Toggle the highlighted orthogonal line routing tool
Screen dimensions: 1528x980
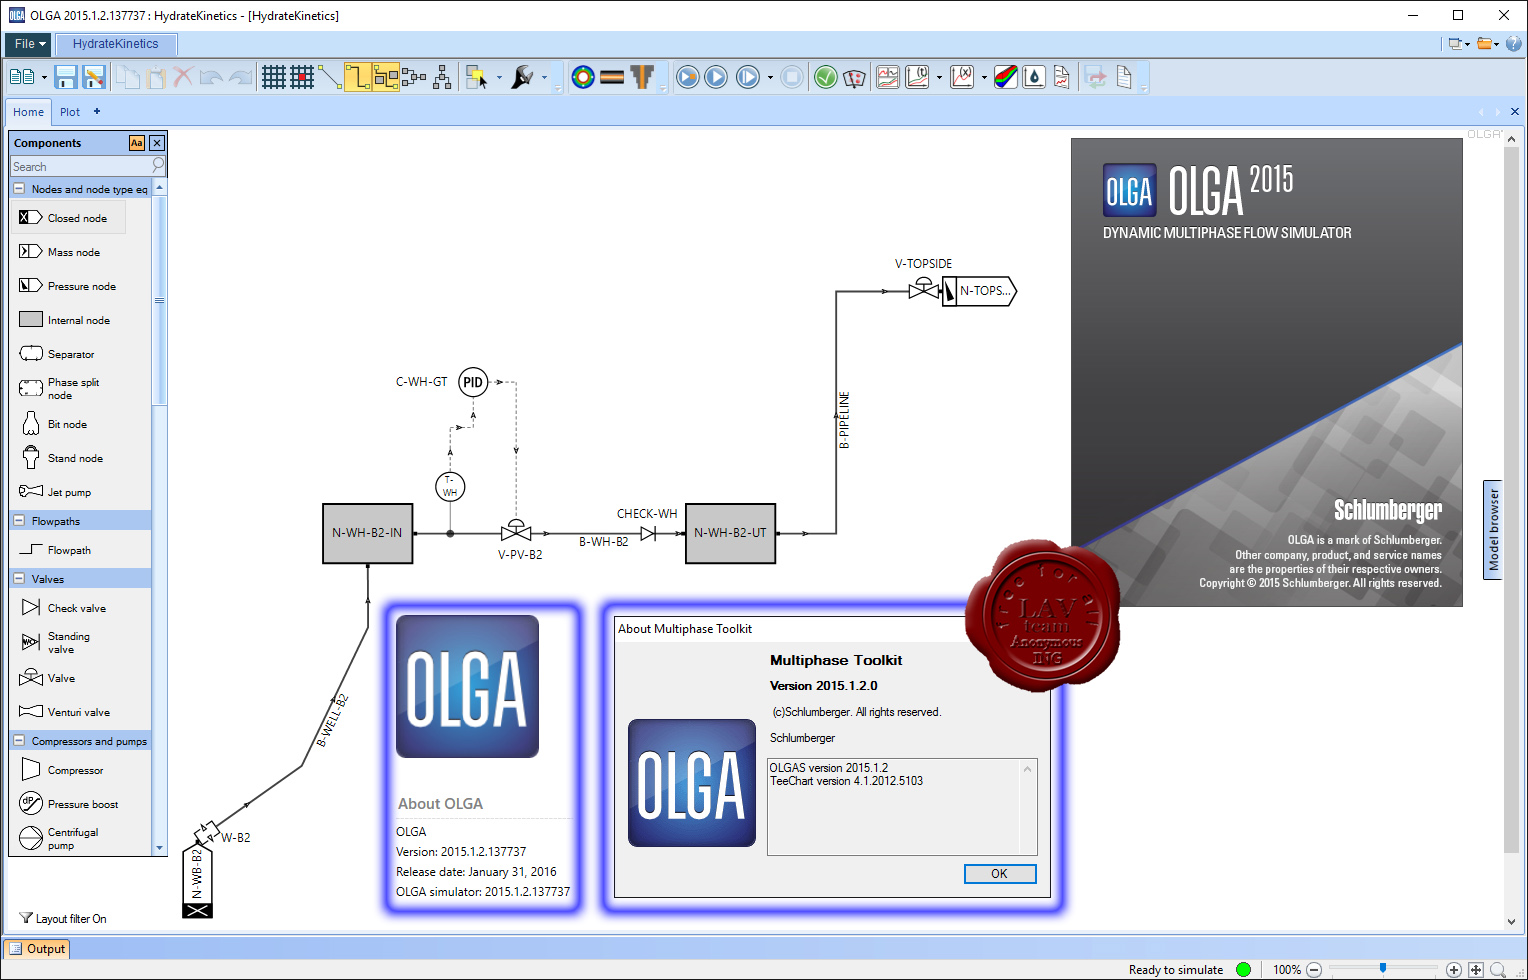(x=358, y=77)
